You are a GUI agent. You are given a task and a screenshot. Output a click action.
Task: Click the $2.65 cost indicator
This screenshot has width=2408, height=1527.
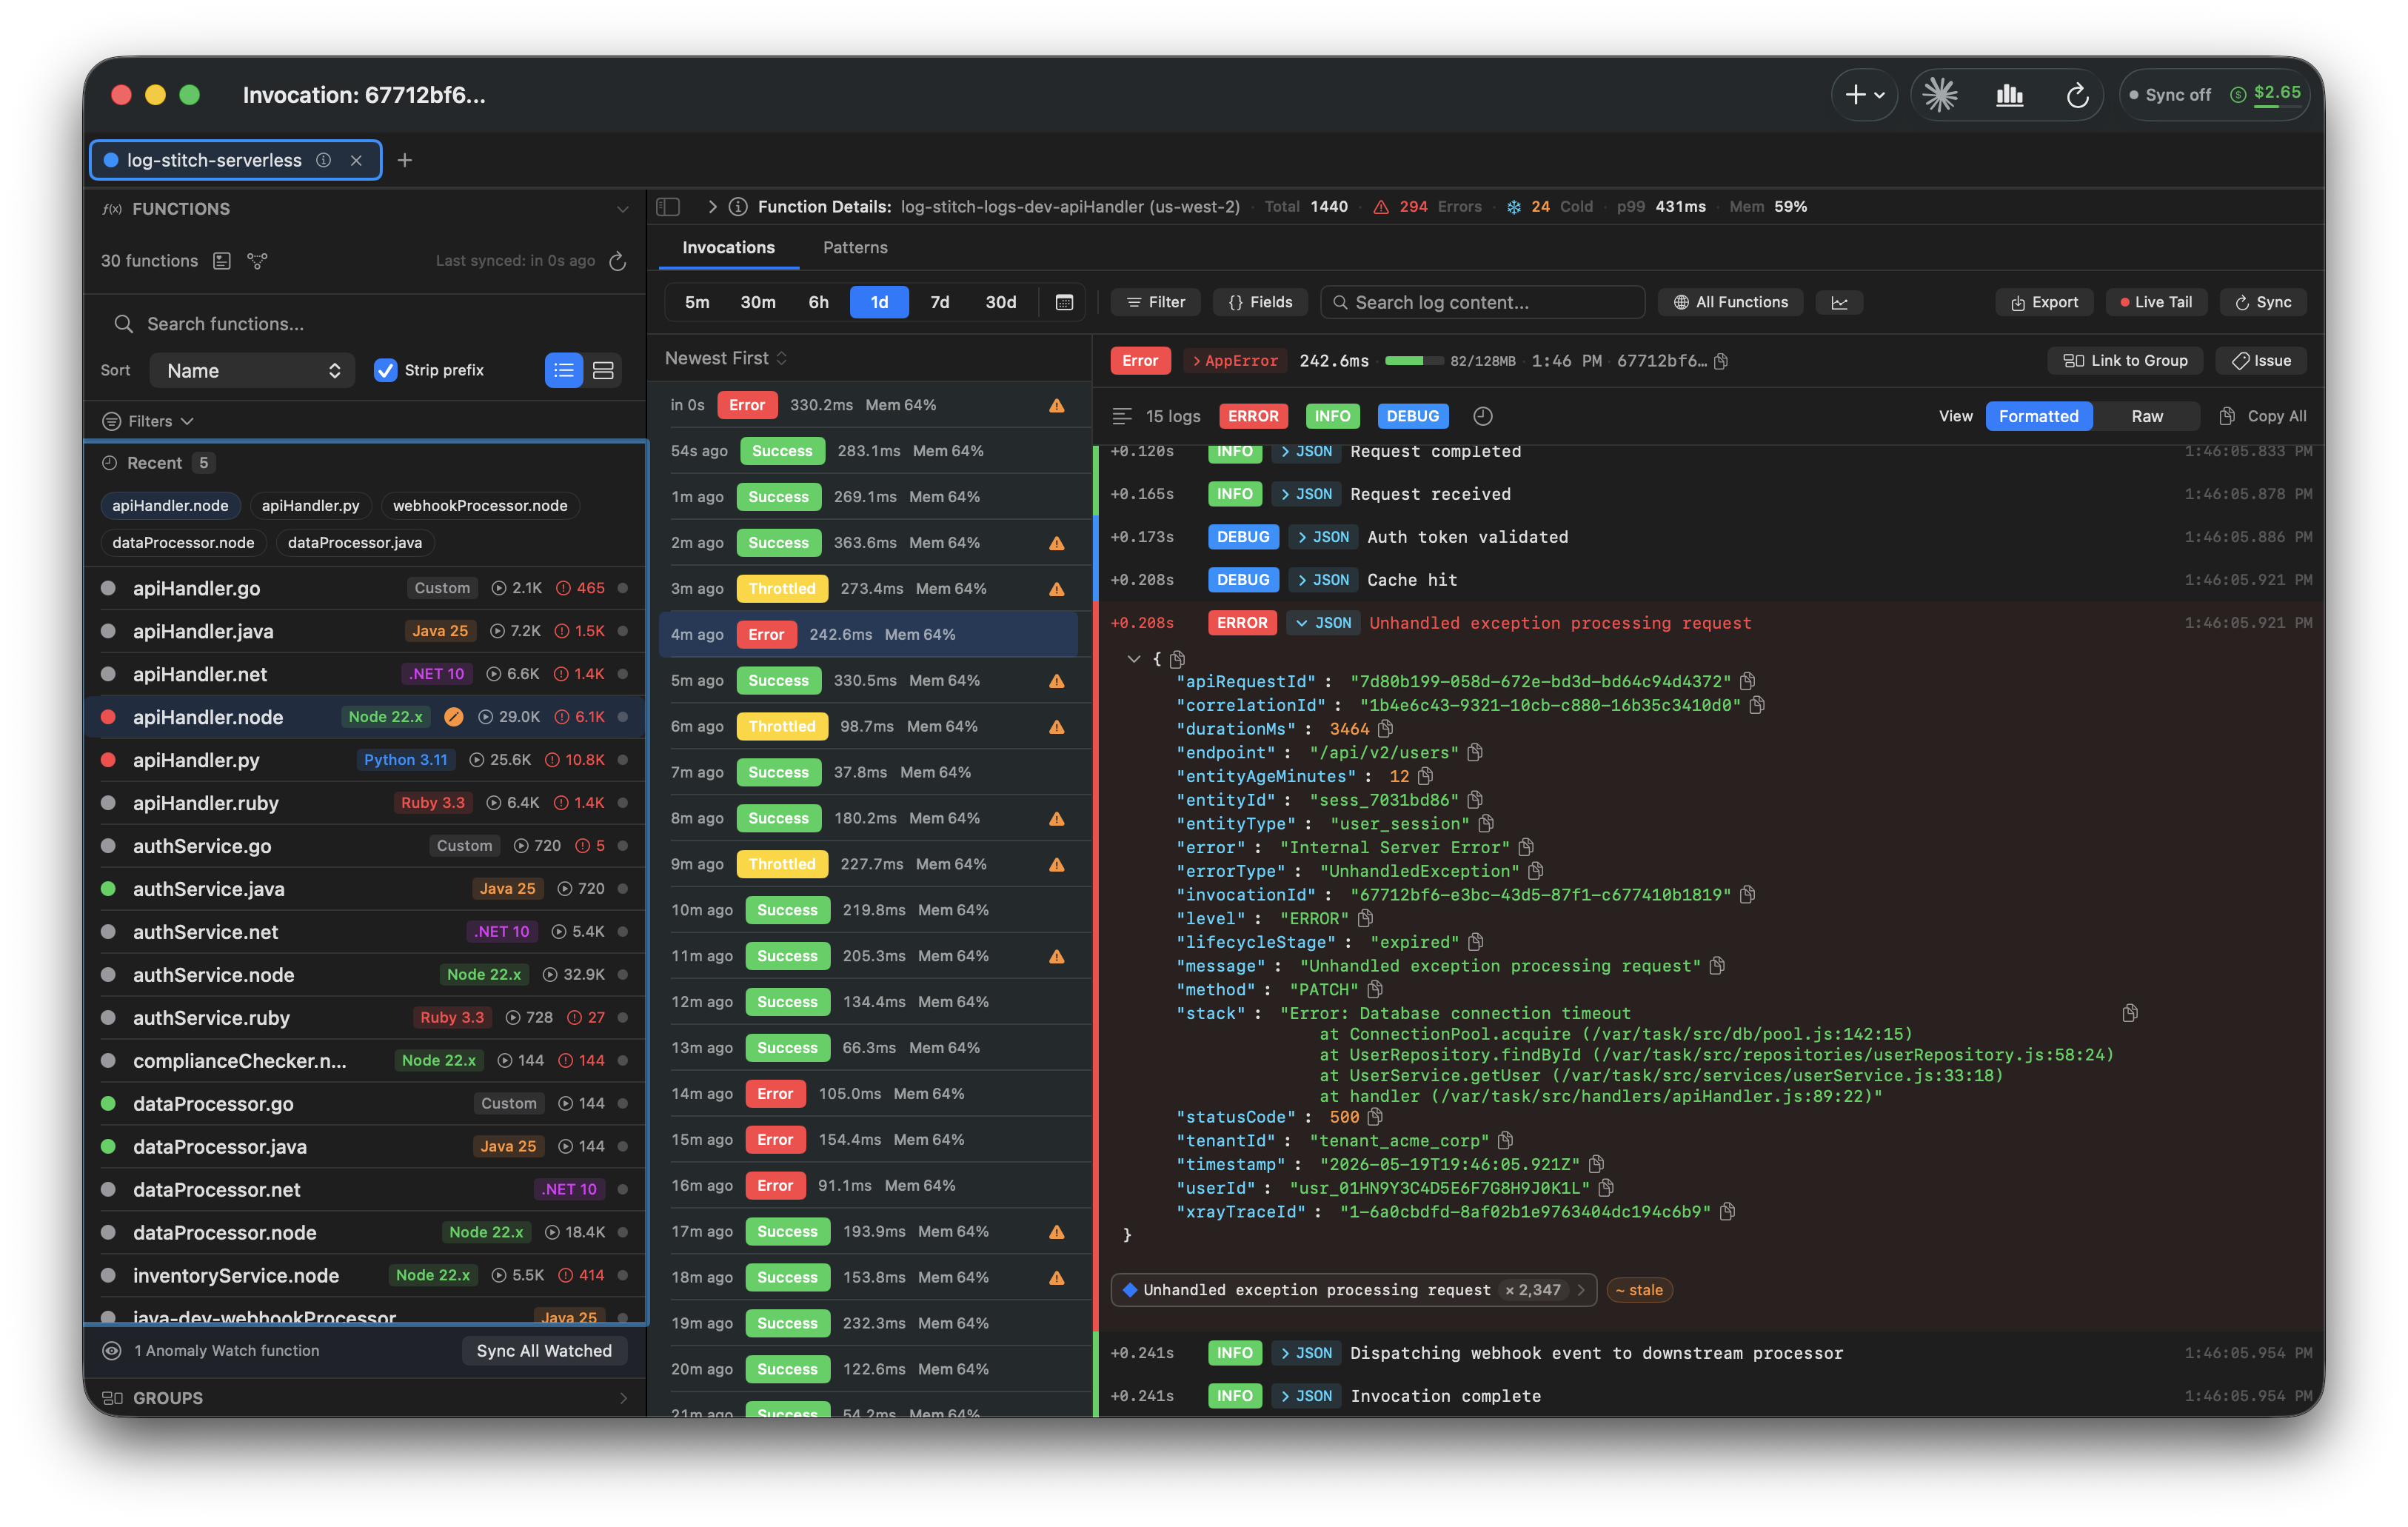[x=2266, y=95]
